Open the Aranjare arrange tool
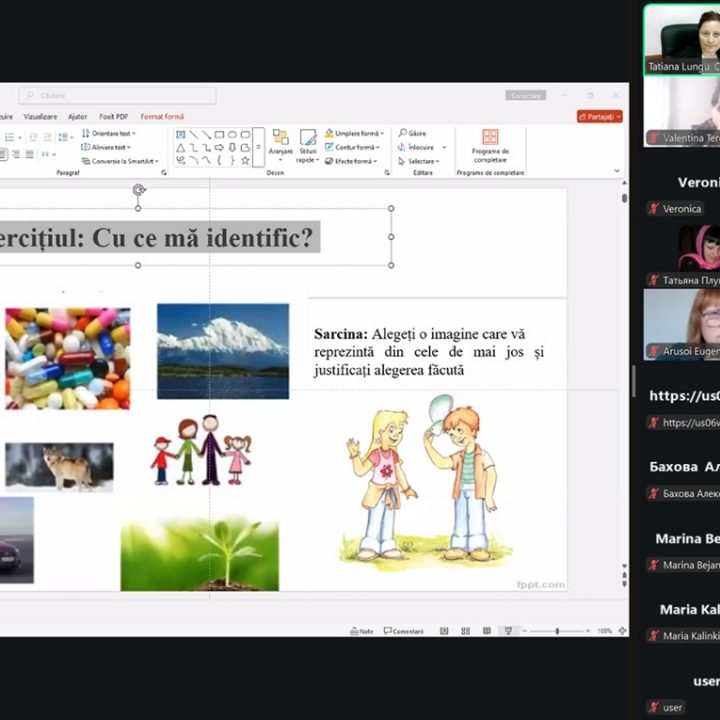This screenshot has width=720, height=720. [x=280, y=145]
